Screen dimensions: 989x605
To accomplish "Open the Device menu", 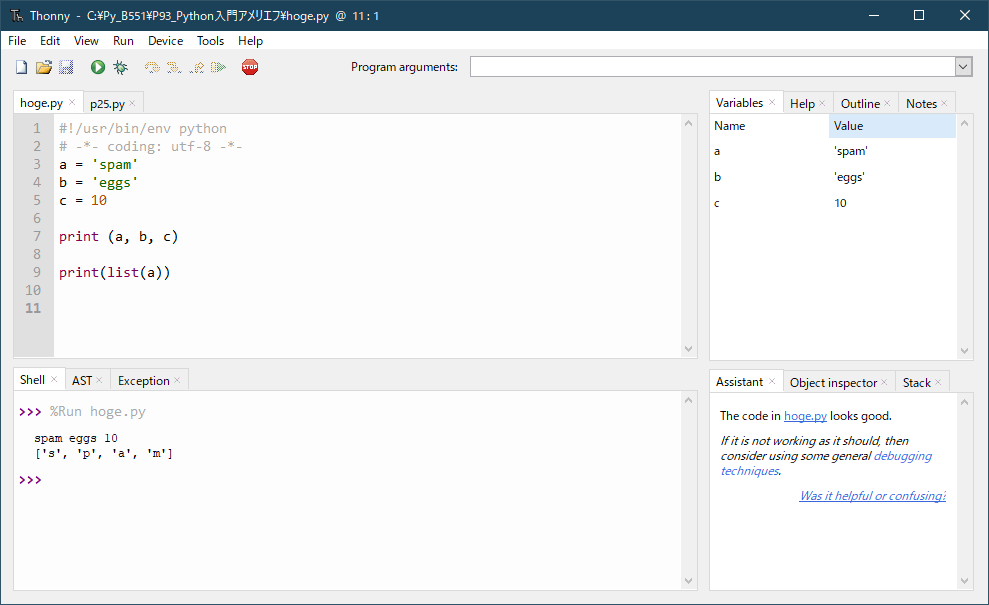I will click(x=165, y=40).
